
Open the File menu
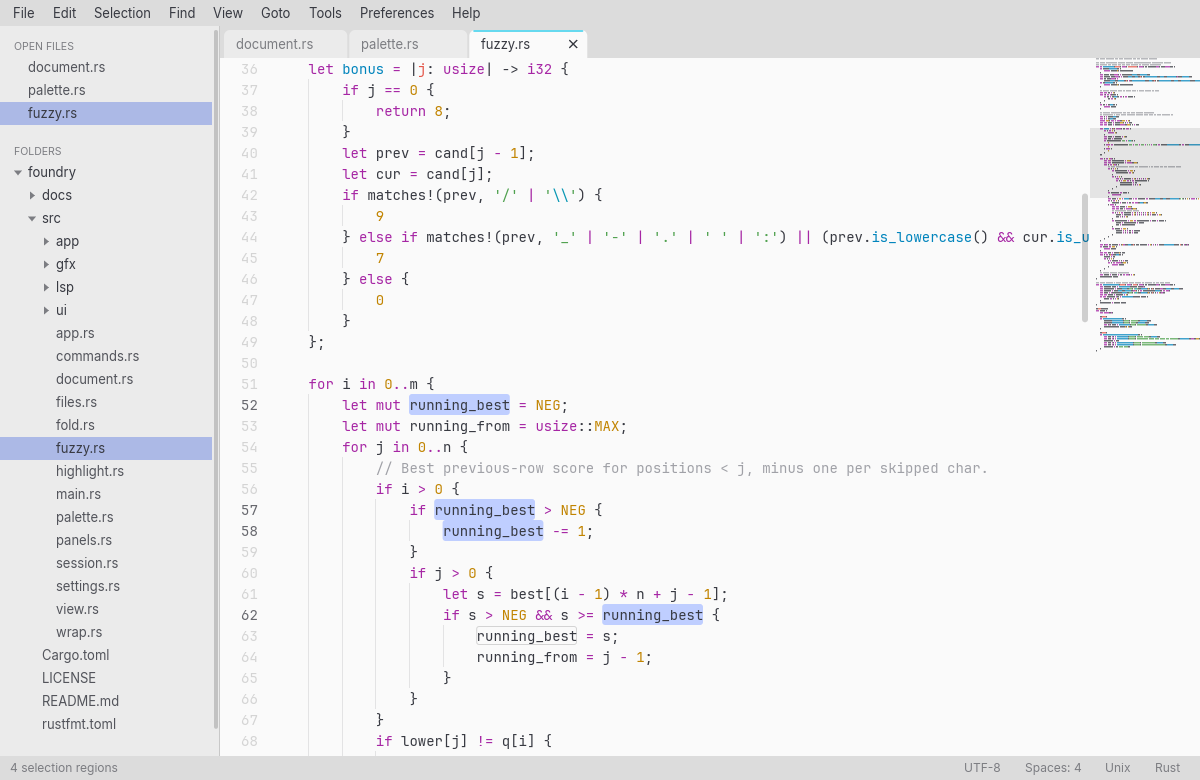23,13
